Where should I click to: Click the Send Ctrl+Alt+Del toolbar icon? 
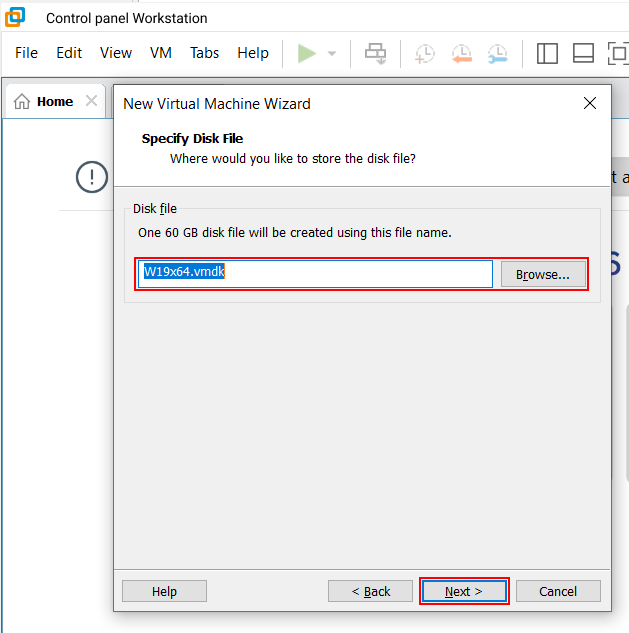coord(375,53)
